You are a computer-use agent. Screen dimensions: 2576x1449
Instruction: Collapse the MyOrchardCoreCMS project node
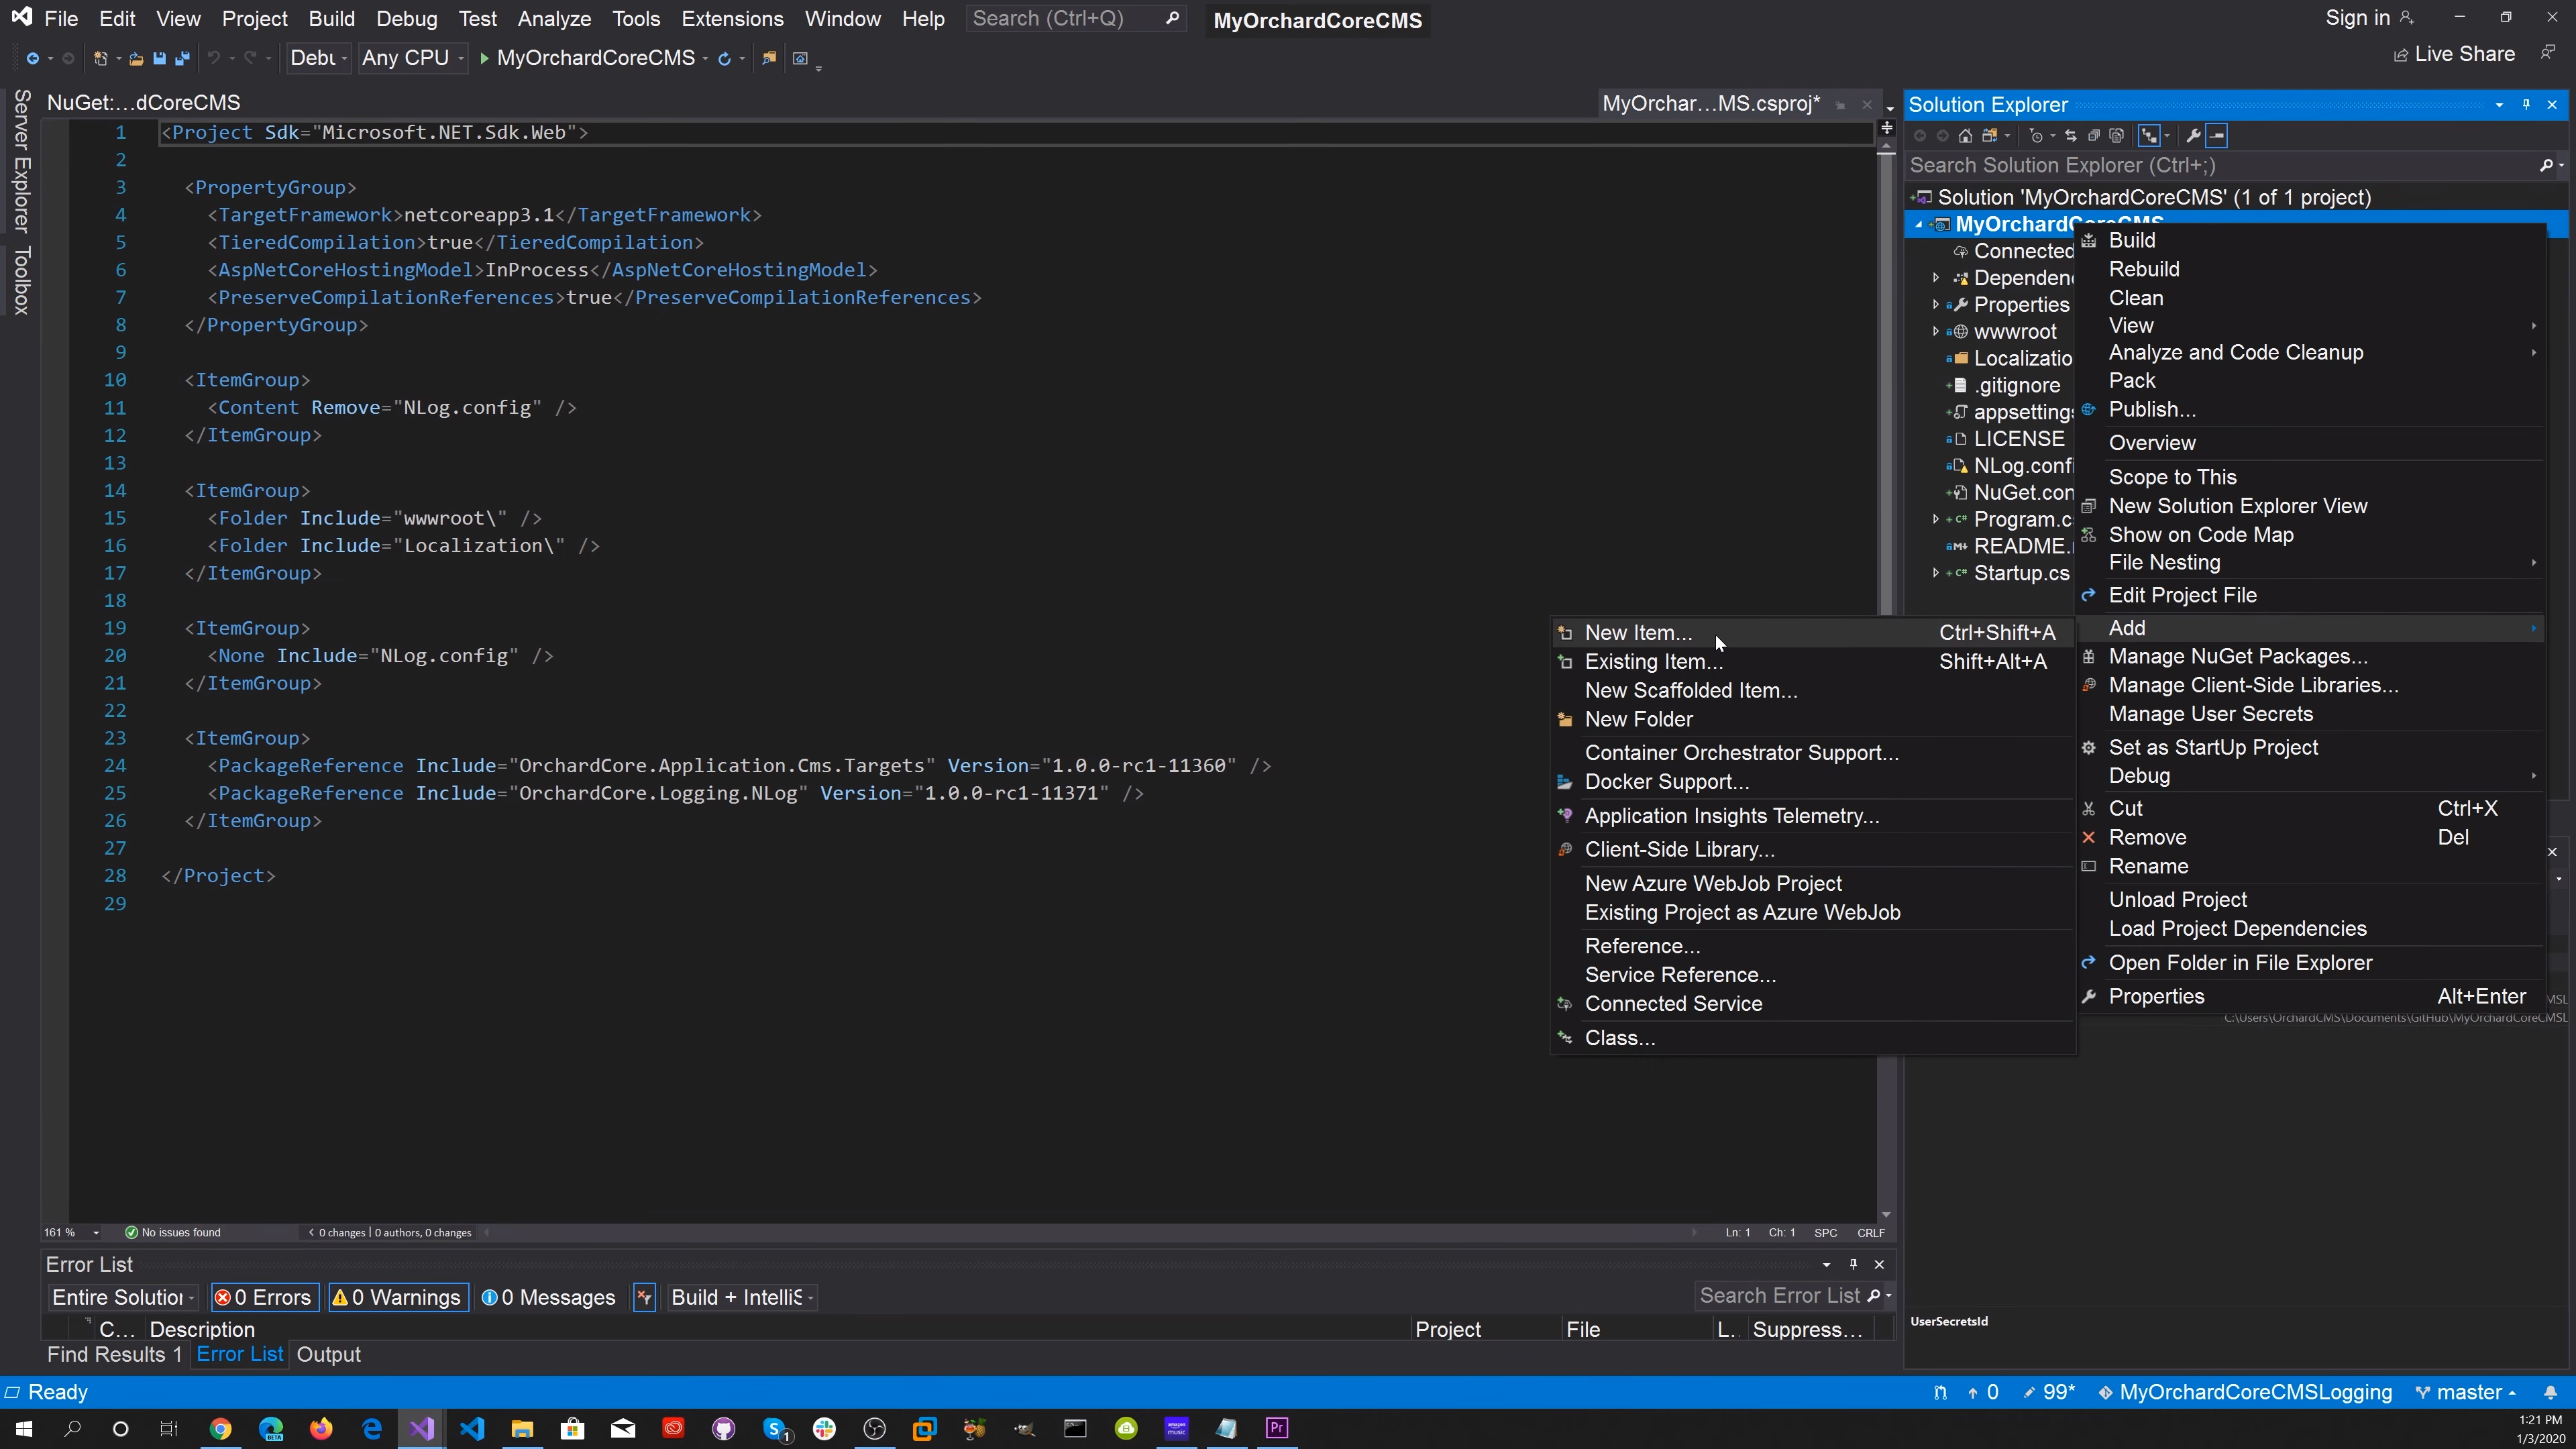1918,225
